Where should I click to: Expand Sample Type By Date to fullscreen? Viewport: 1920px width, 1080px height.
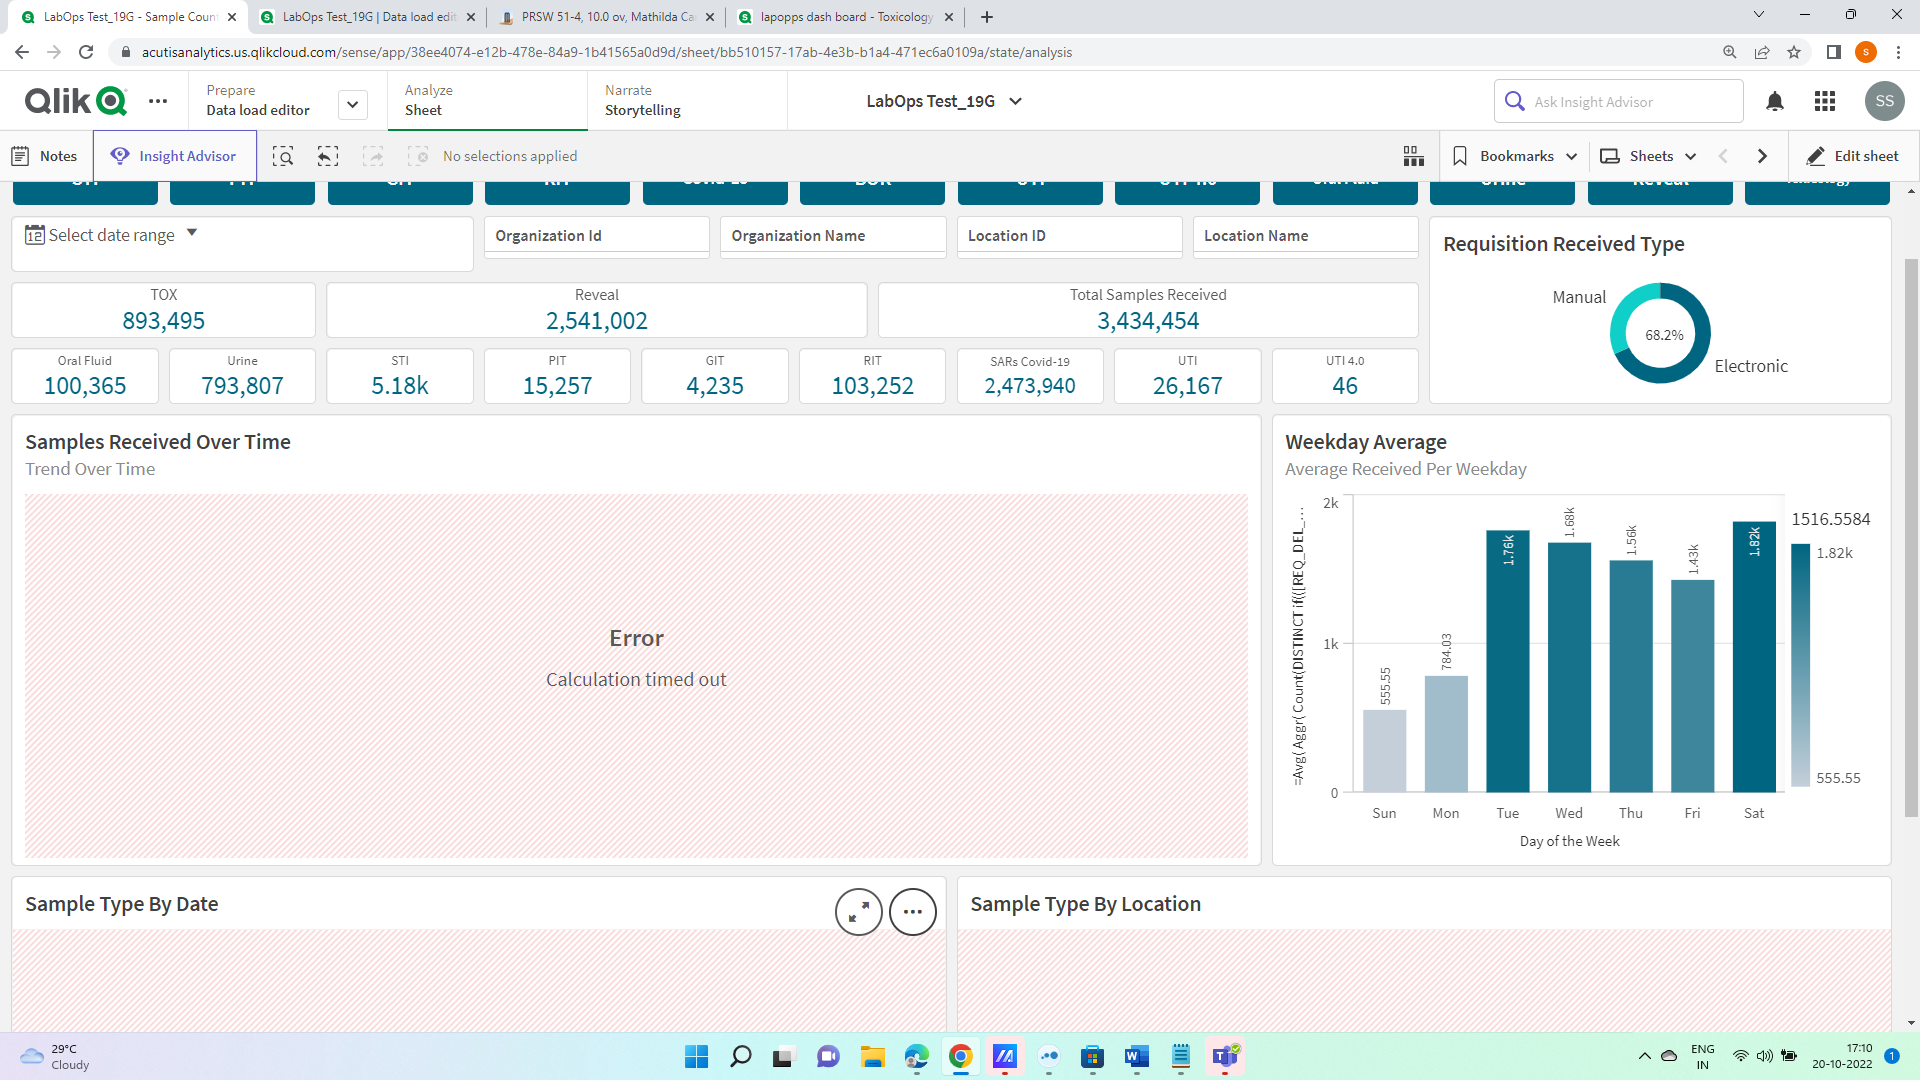click(x=858, y=912)
